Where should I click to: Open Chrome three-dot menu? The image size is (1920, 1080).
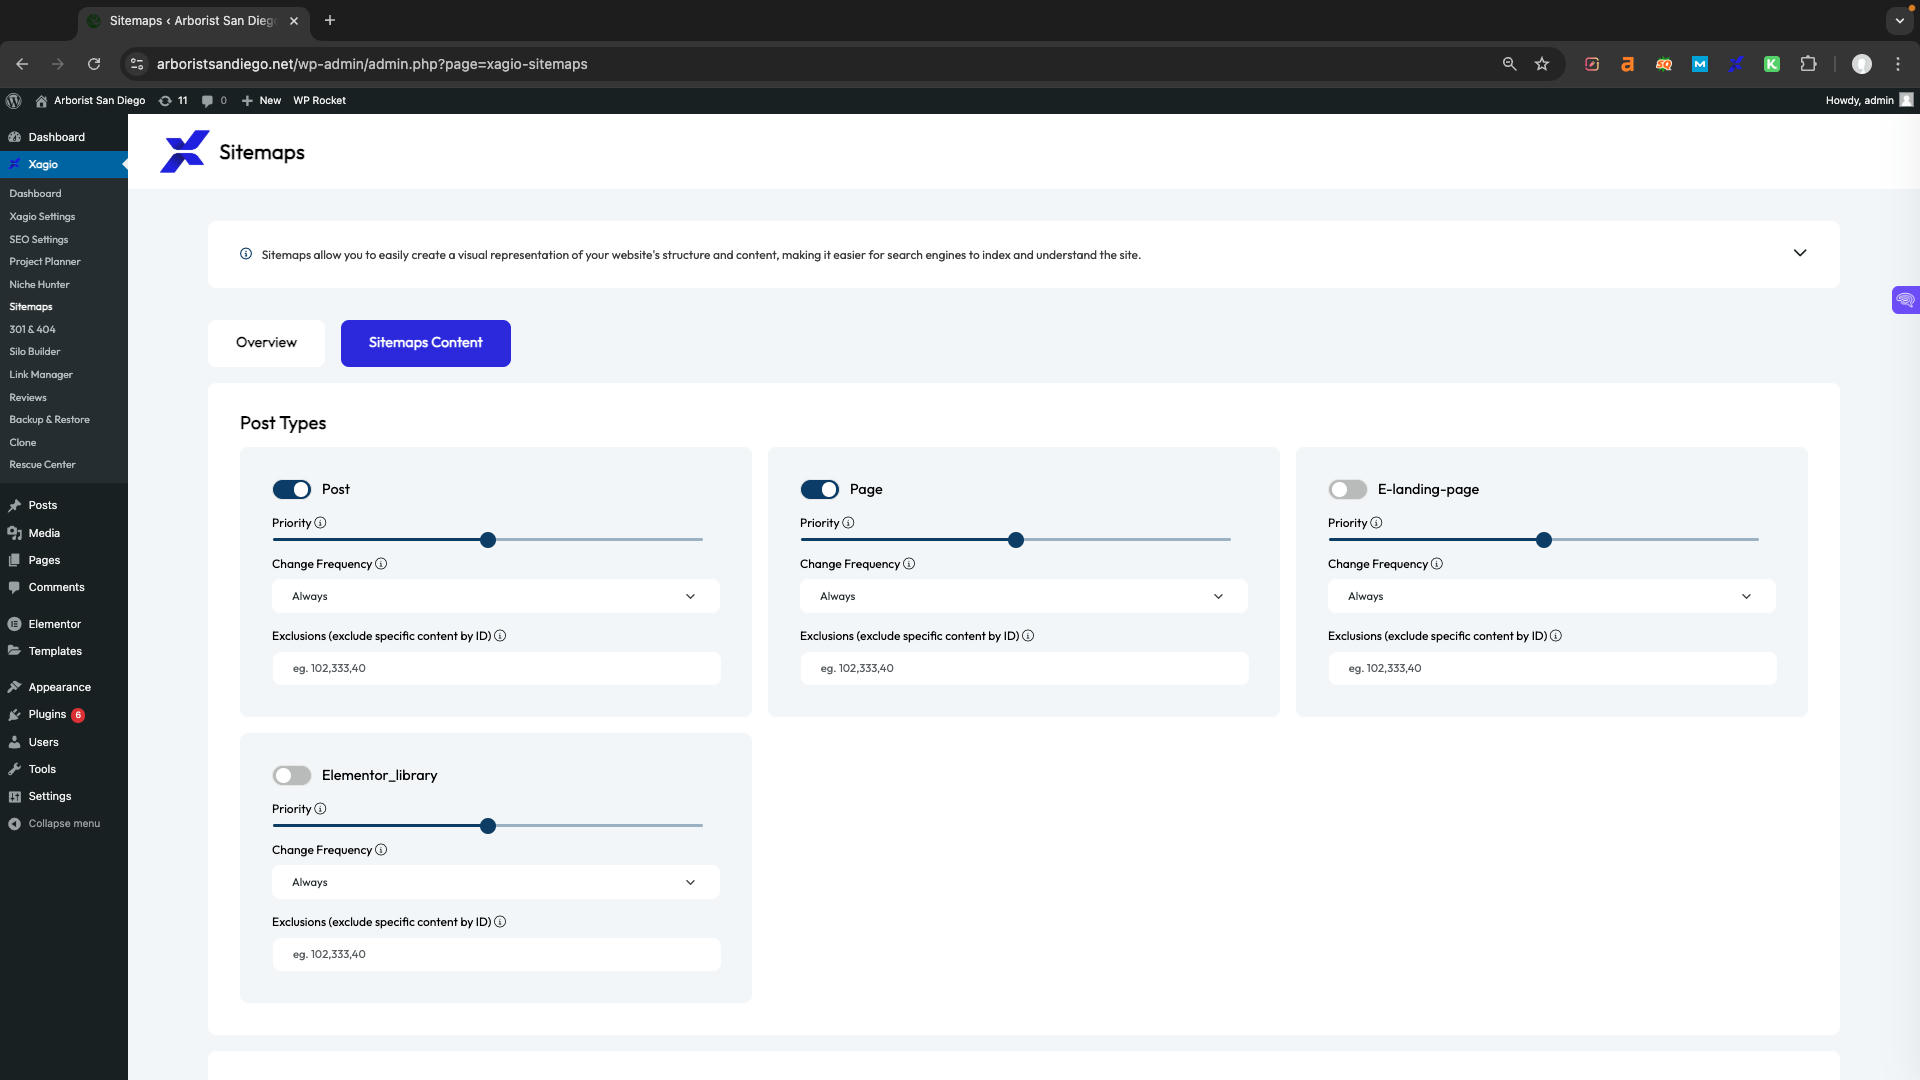click(1898, 64)
